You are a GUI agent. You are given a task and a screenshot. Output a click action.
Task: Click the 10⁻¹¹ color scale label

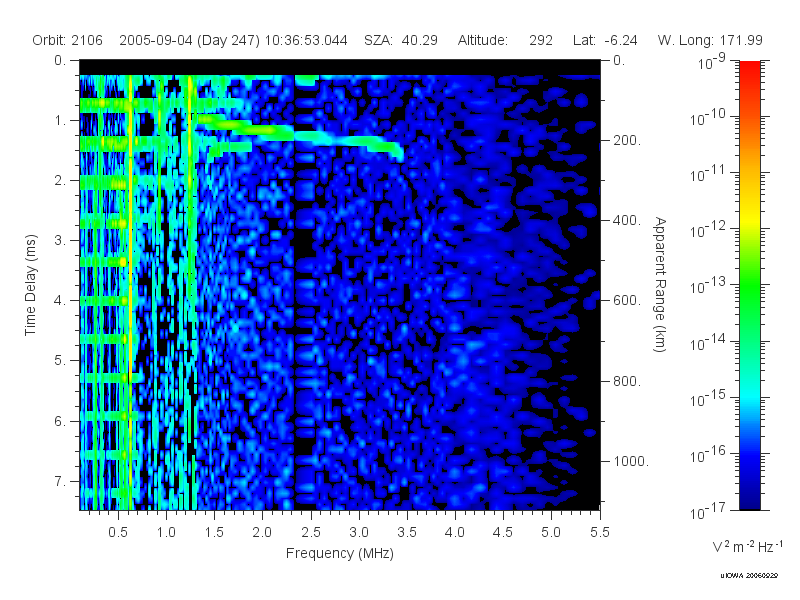tap(708, 173)
